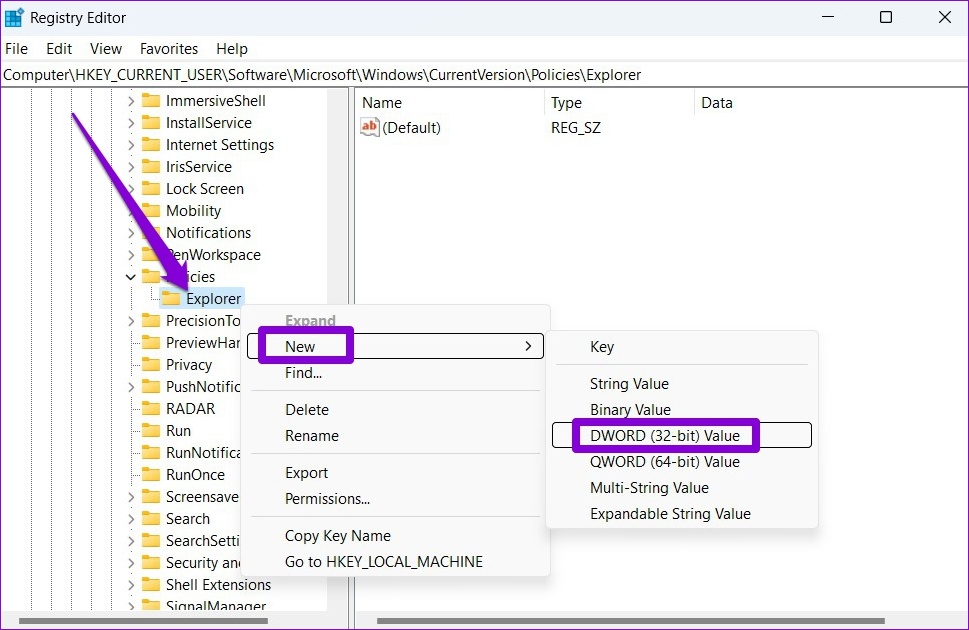The image size is (969, 630).
Task: Click the Data column header
Action: pos(717,103)
